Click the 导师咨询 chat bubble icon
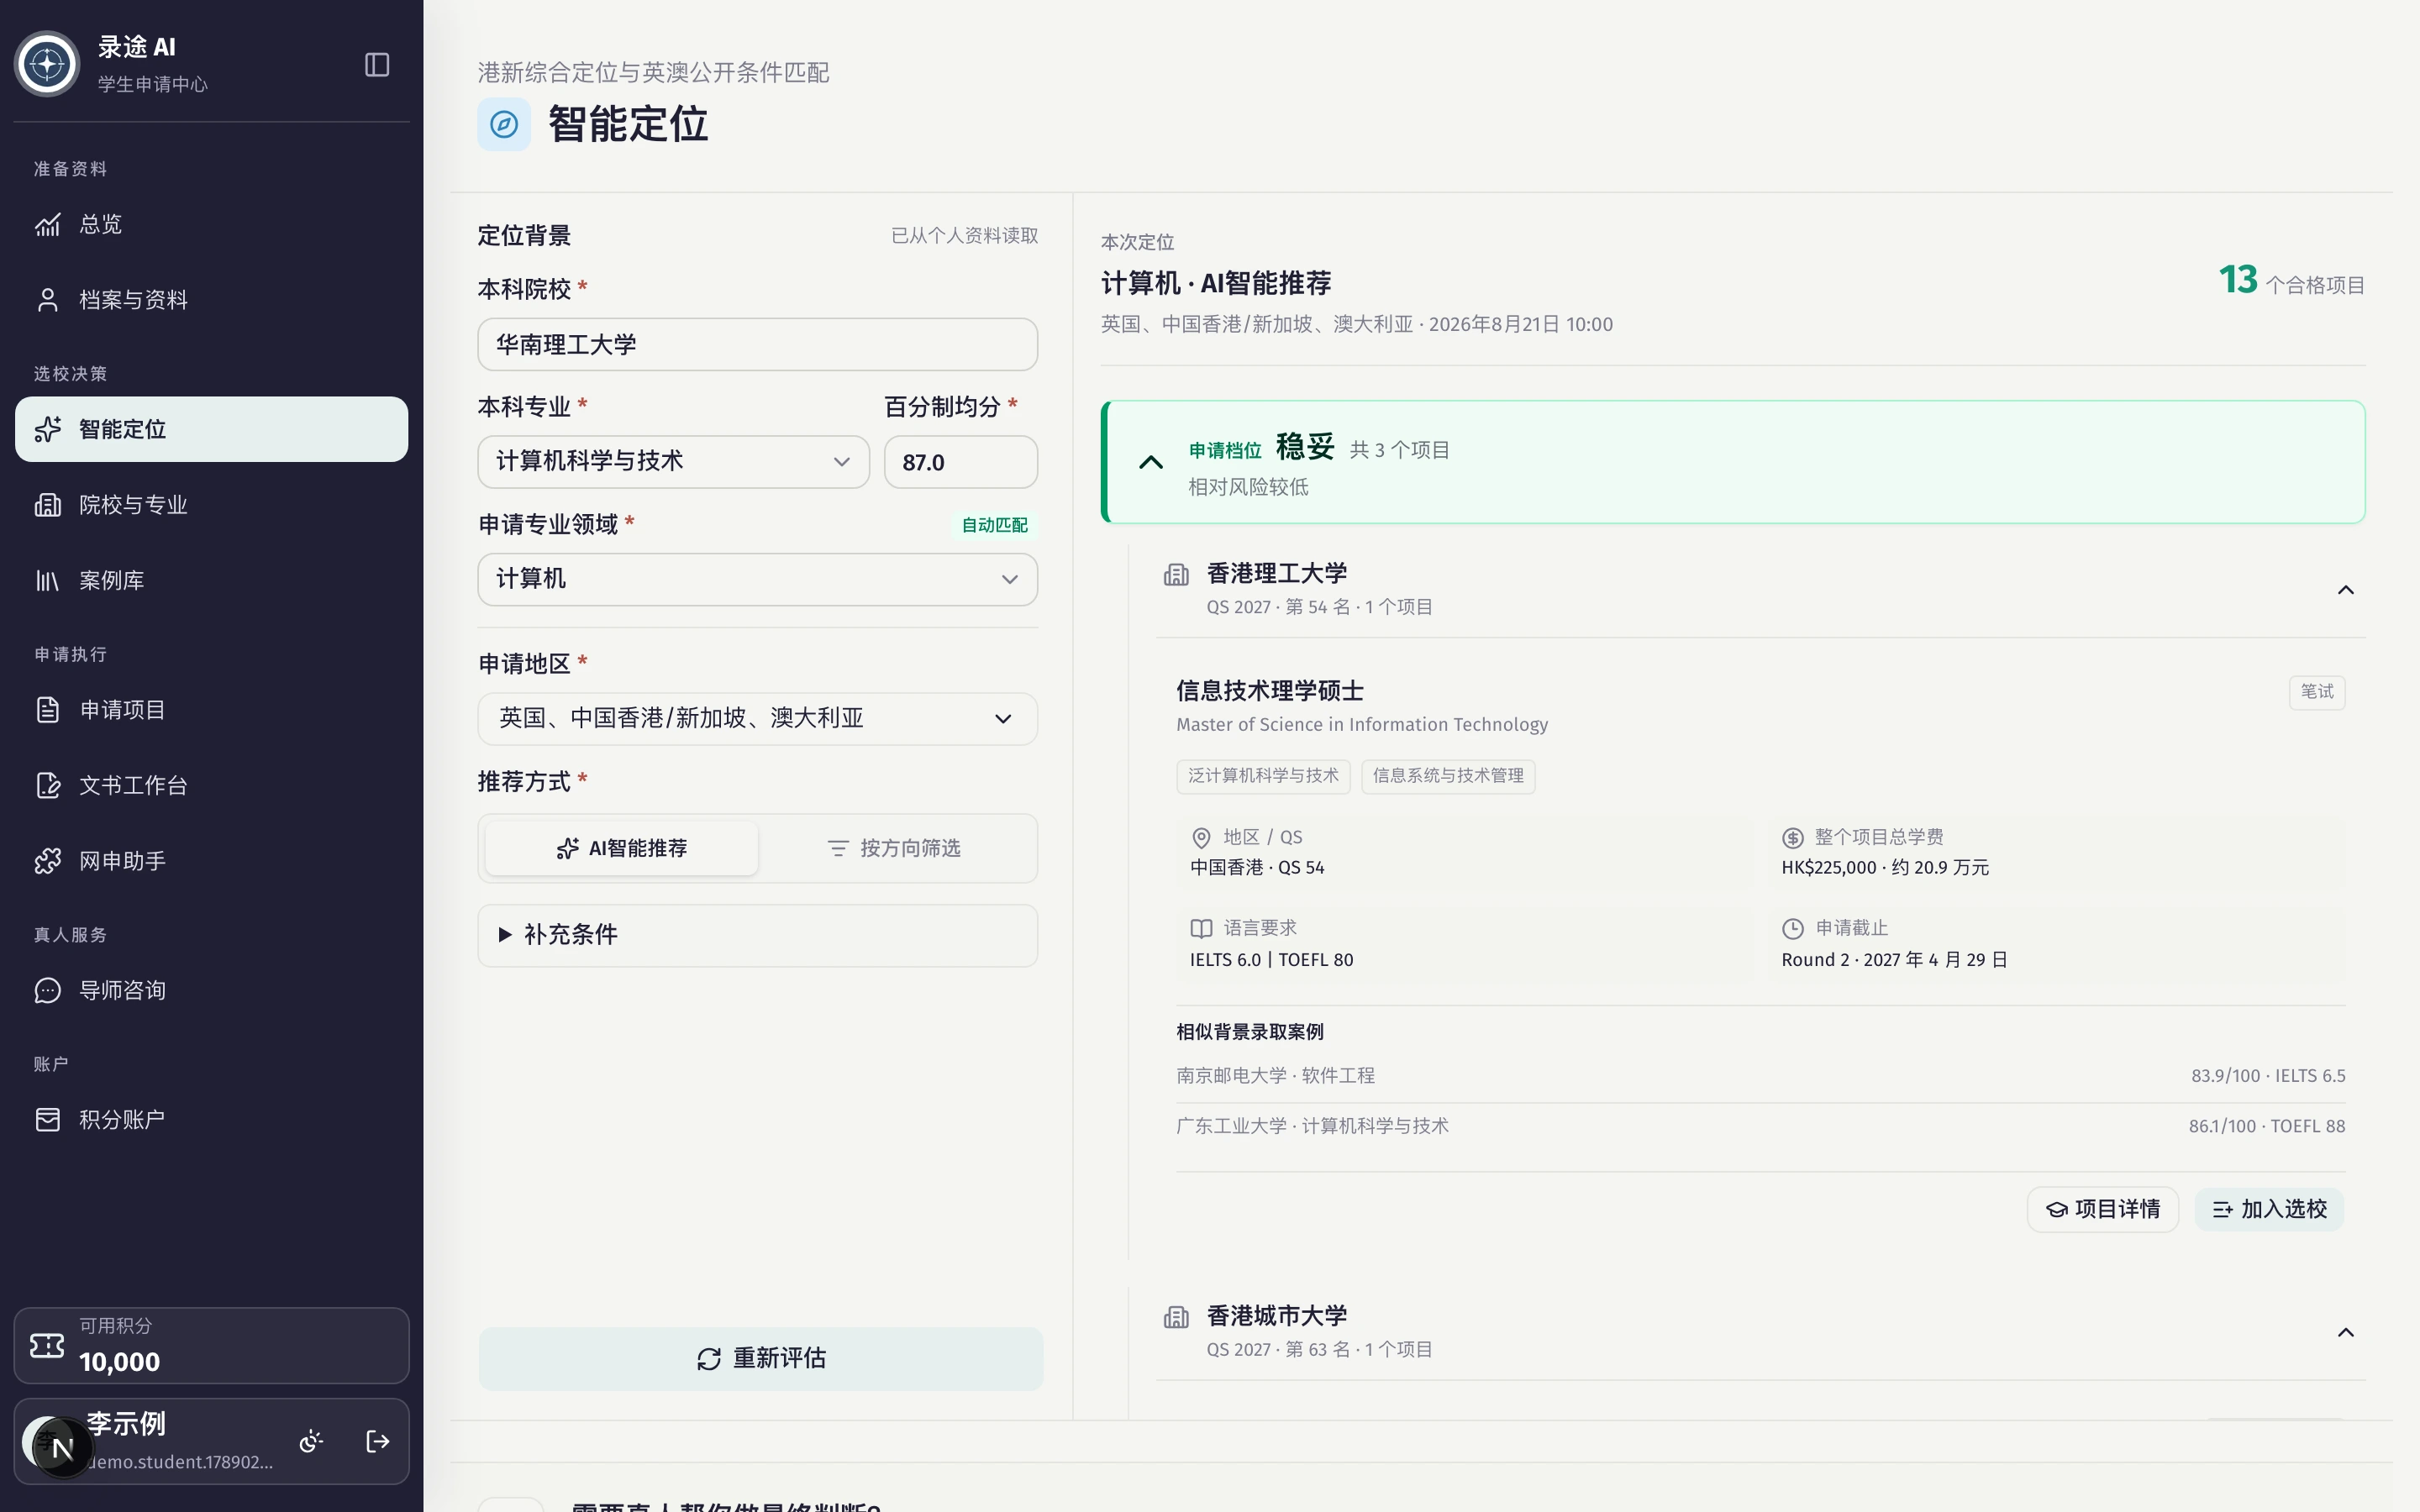This screenshot has height=1512, width=2420. (48, 991)
